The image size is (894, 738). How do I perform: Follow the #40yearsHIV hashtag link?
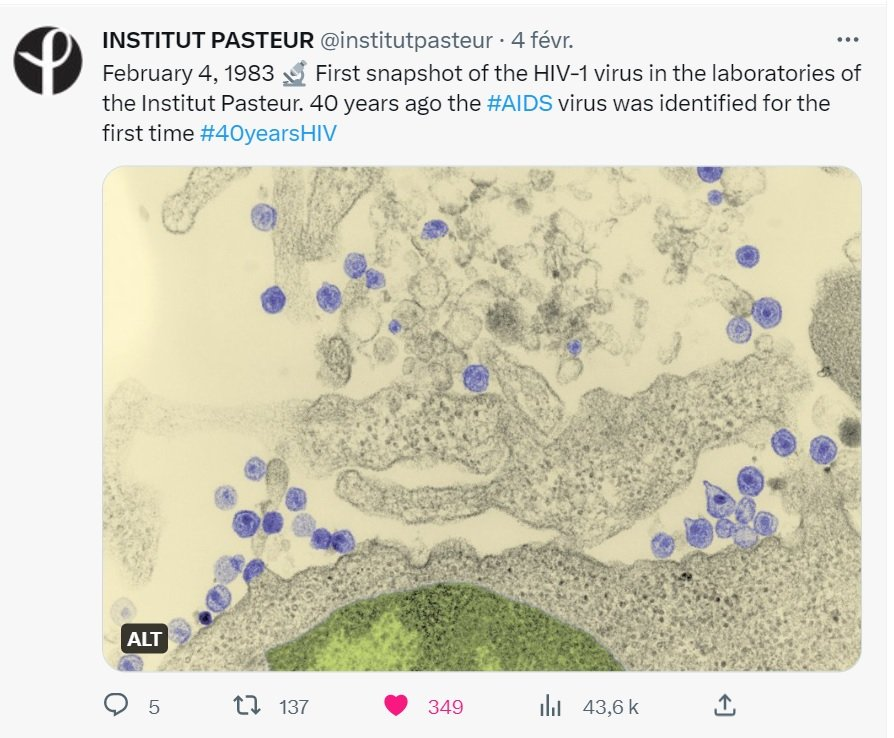(x=268, y=133)
